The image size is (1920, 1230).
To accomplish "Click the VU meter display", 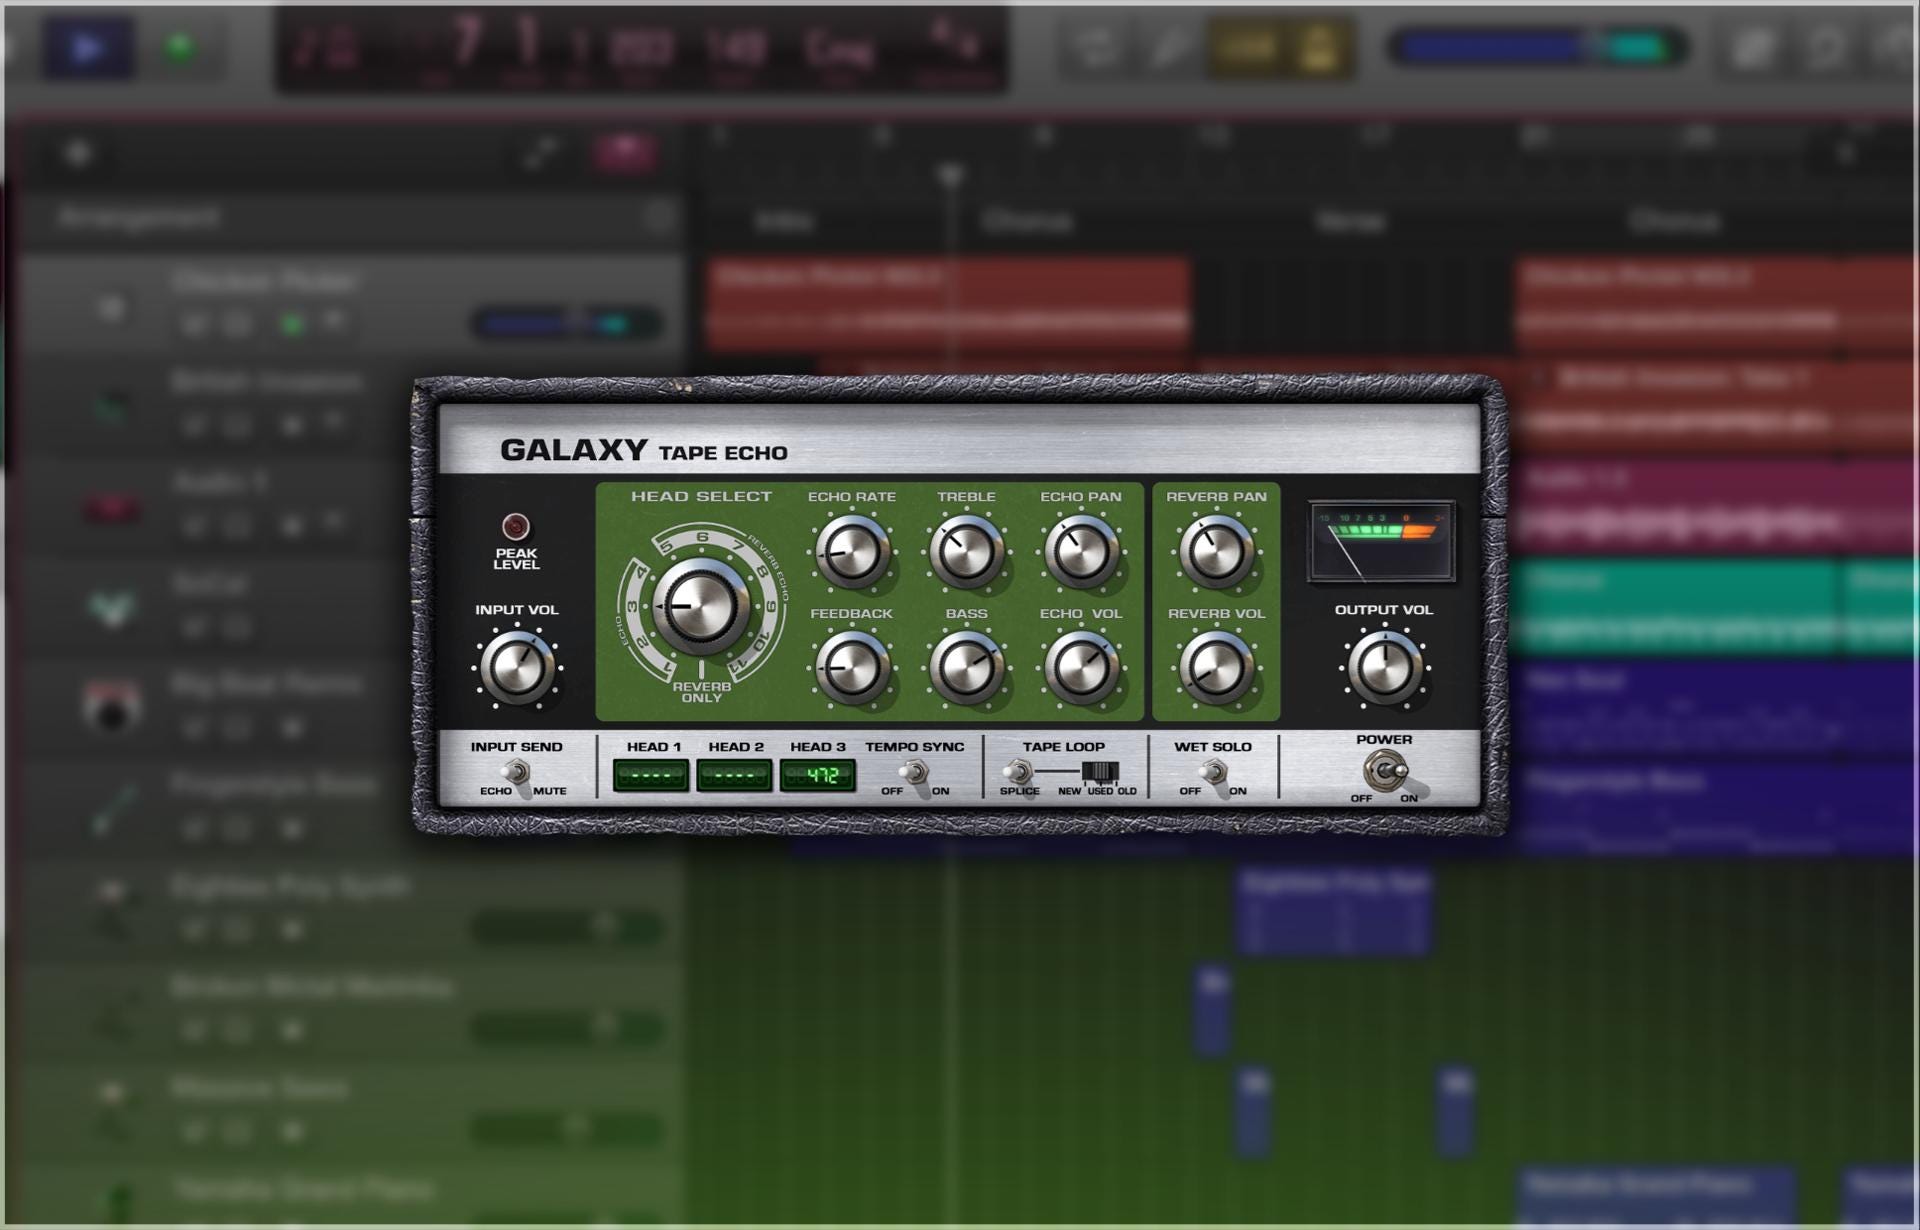I will click(x=1382, y=542).
